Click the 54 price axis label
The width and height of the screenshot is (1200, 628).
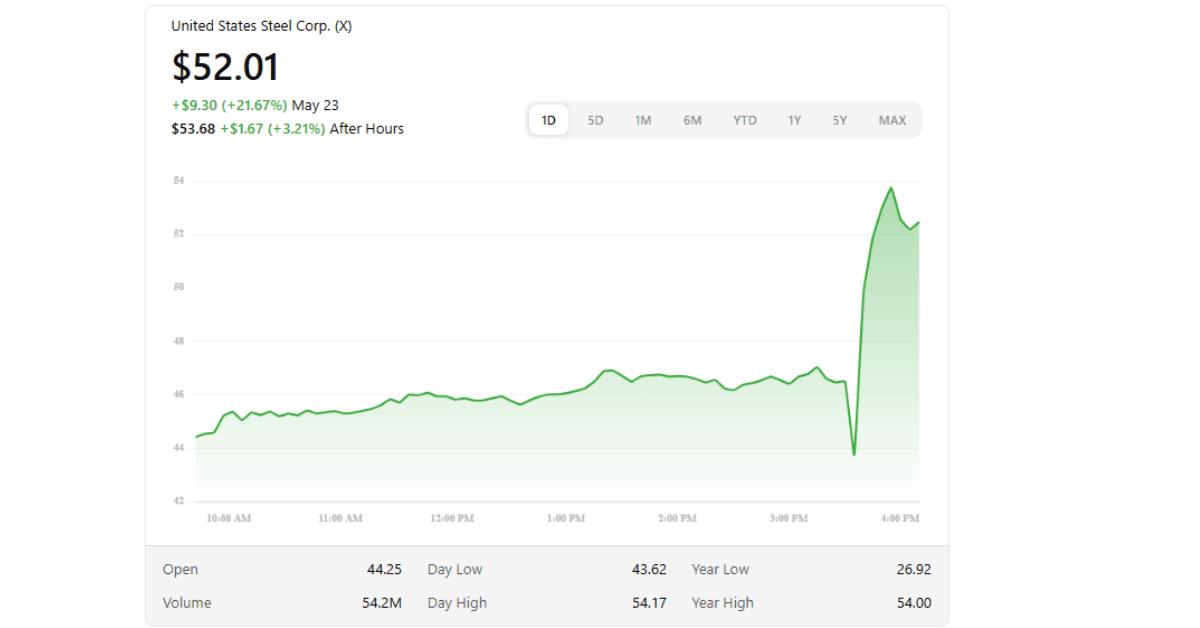click(179, 181)
